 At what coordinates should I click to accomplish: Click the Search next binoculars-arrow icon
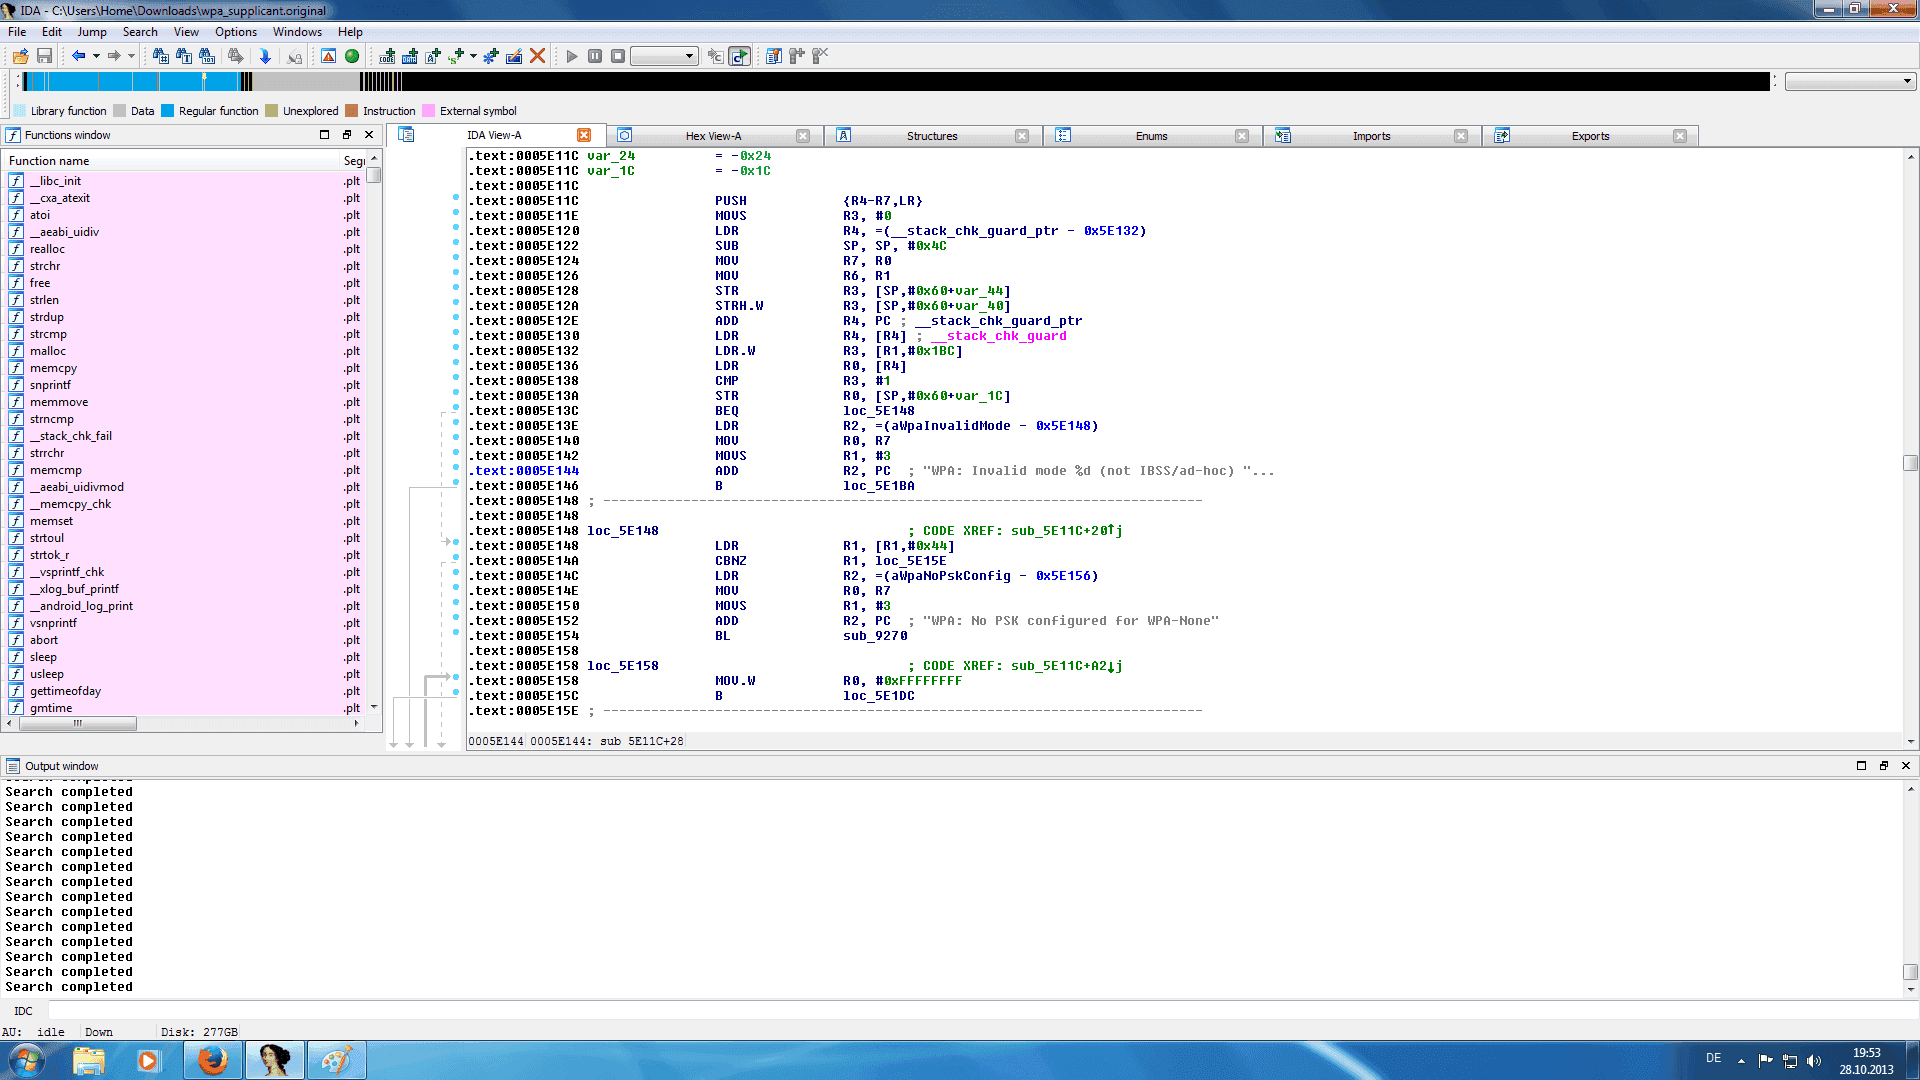235,56
